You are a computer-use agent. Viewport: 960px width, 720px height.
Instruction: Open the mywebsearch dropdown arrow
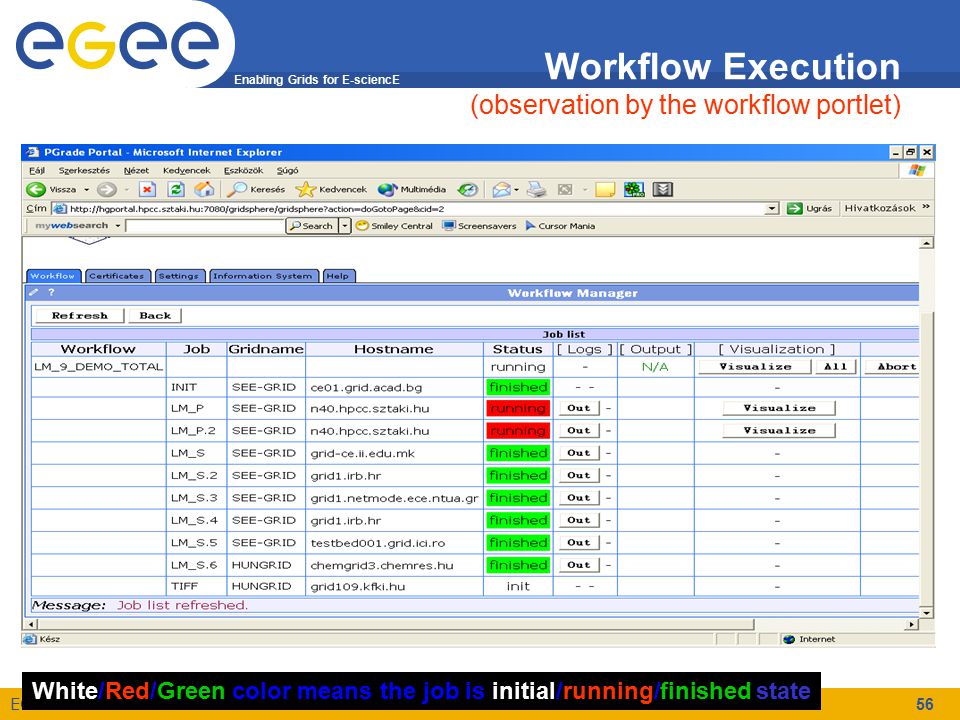point(118,226)
